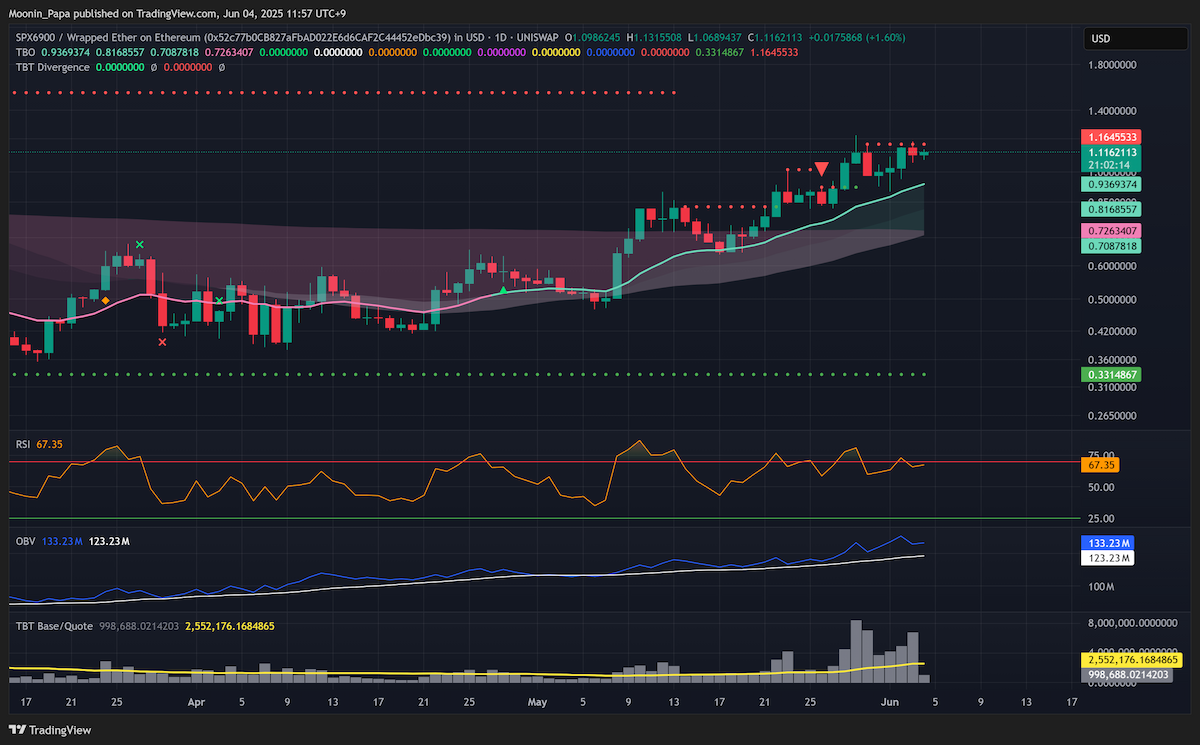The height and width of the screenshot is (745, 1200).
Task: Click the uppermost green X marker in late March
Action: click(x=140, y=244)
